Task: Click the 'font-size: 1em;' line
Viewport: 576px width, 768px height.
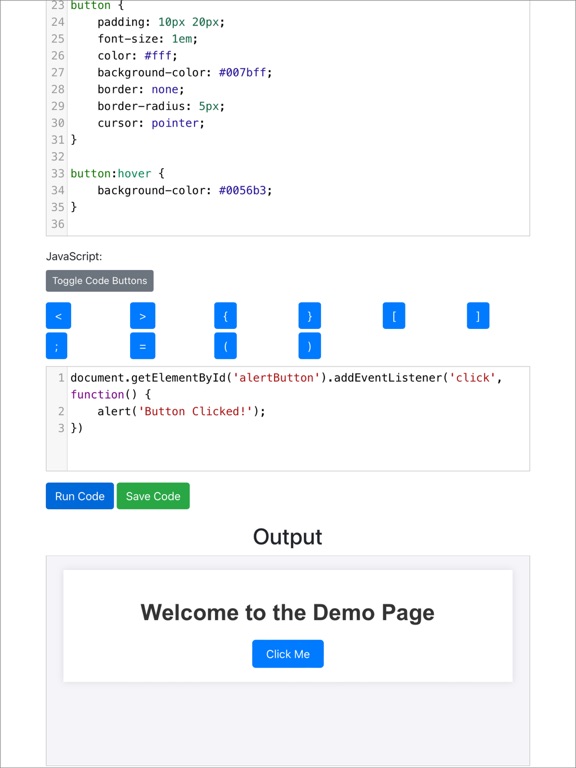Action: tap(147, 39)
